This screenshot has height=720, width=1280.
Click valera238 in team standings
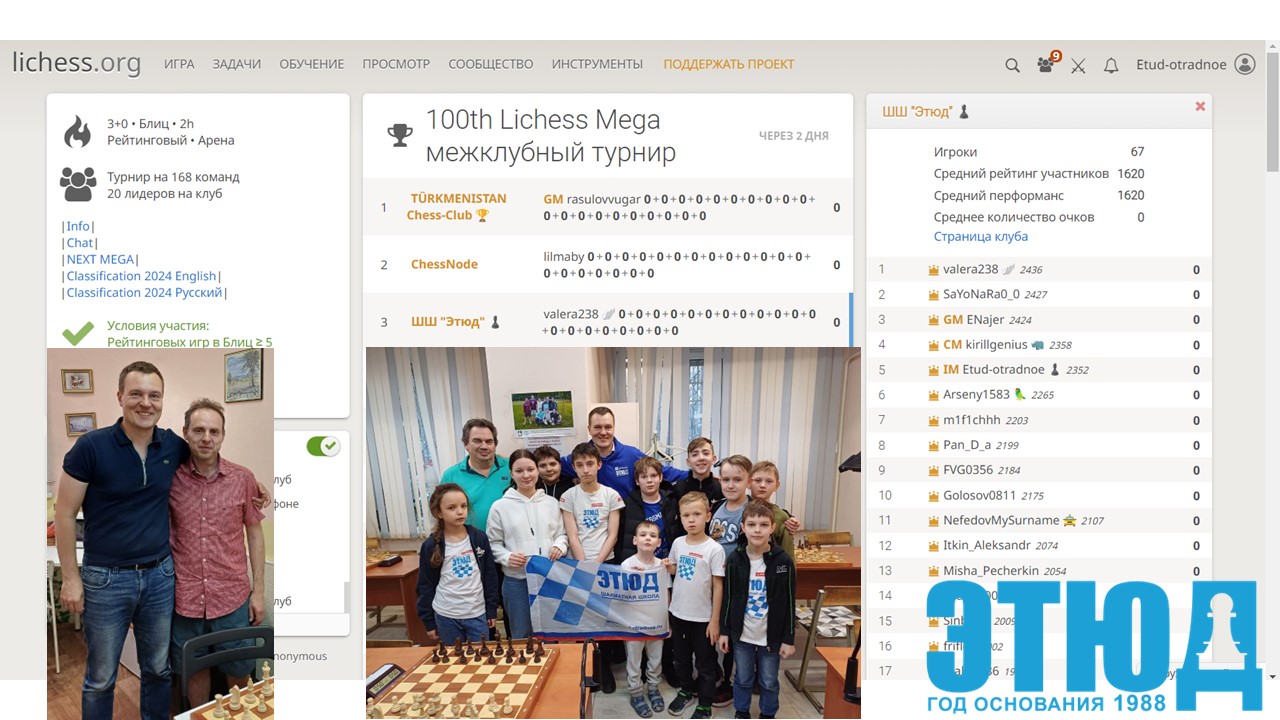pos(571,314)
